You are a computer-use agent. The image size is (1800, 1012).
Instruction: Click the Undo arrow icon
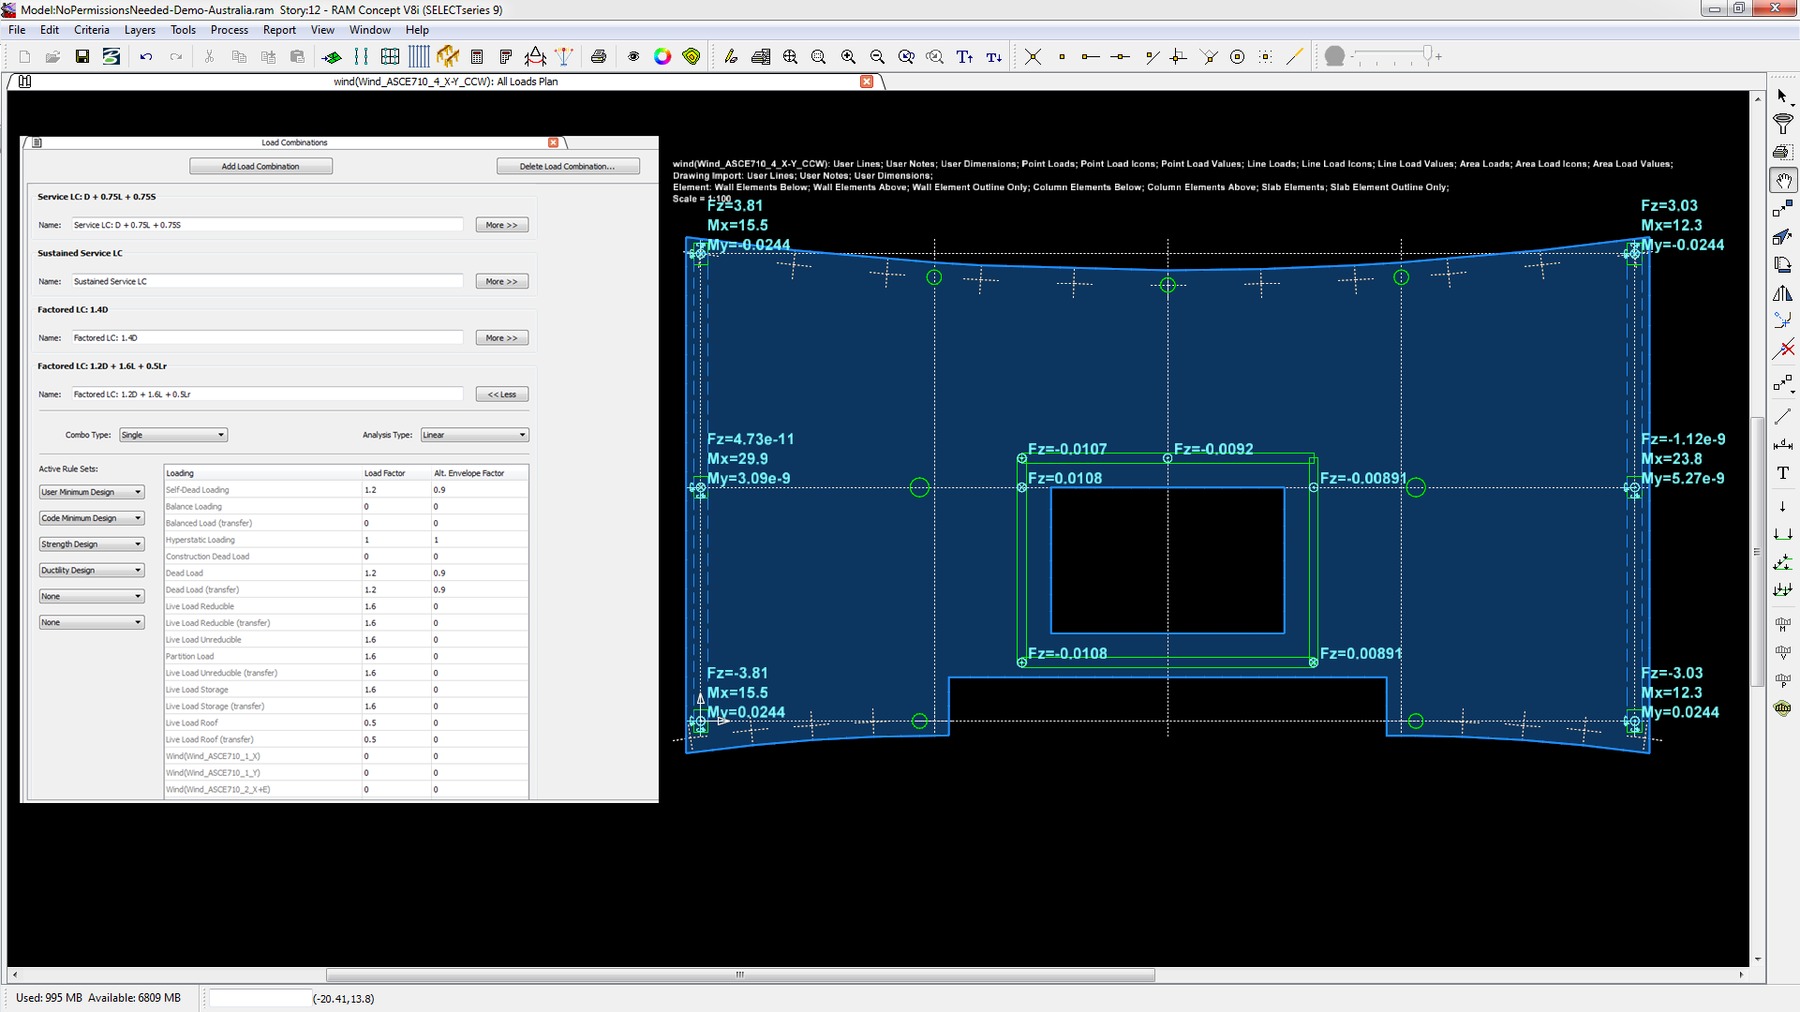click(146, 57)
